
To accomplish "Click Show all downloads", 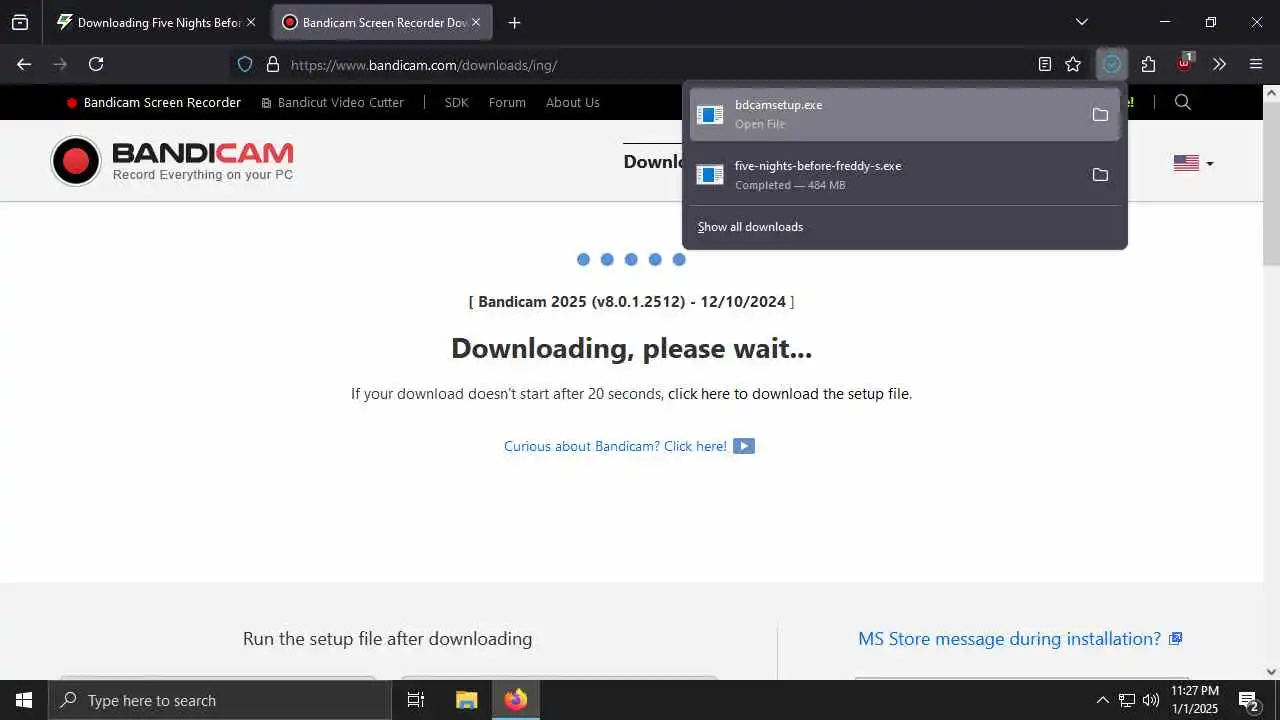I will [750, 227].
